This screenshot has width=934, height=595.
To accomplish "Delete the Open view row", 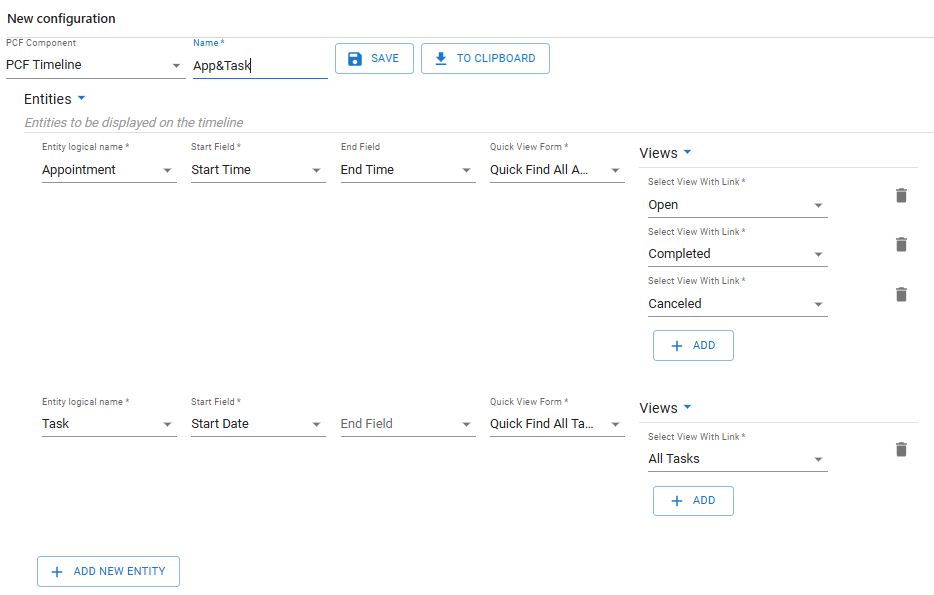I will (901, 195).
